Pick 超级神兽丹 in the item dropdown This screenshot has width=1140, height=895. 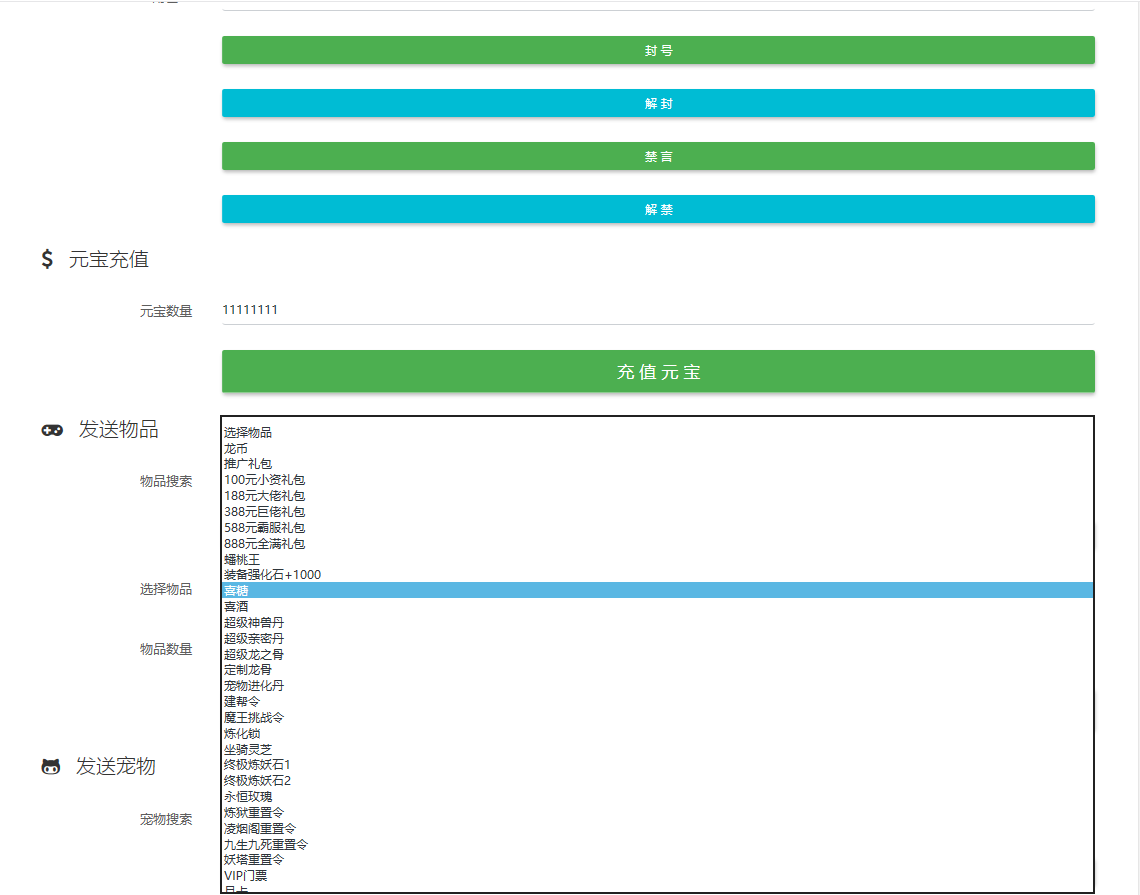click(254, 623)
